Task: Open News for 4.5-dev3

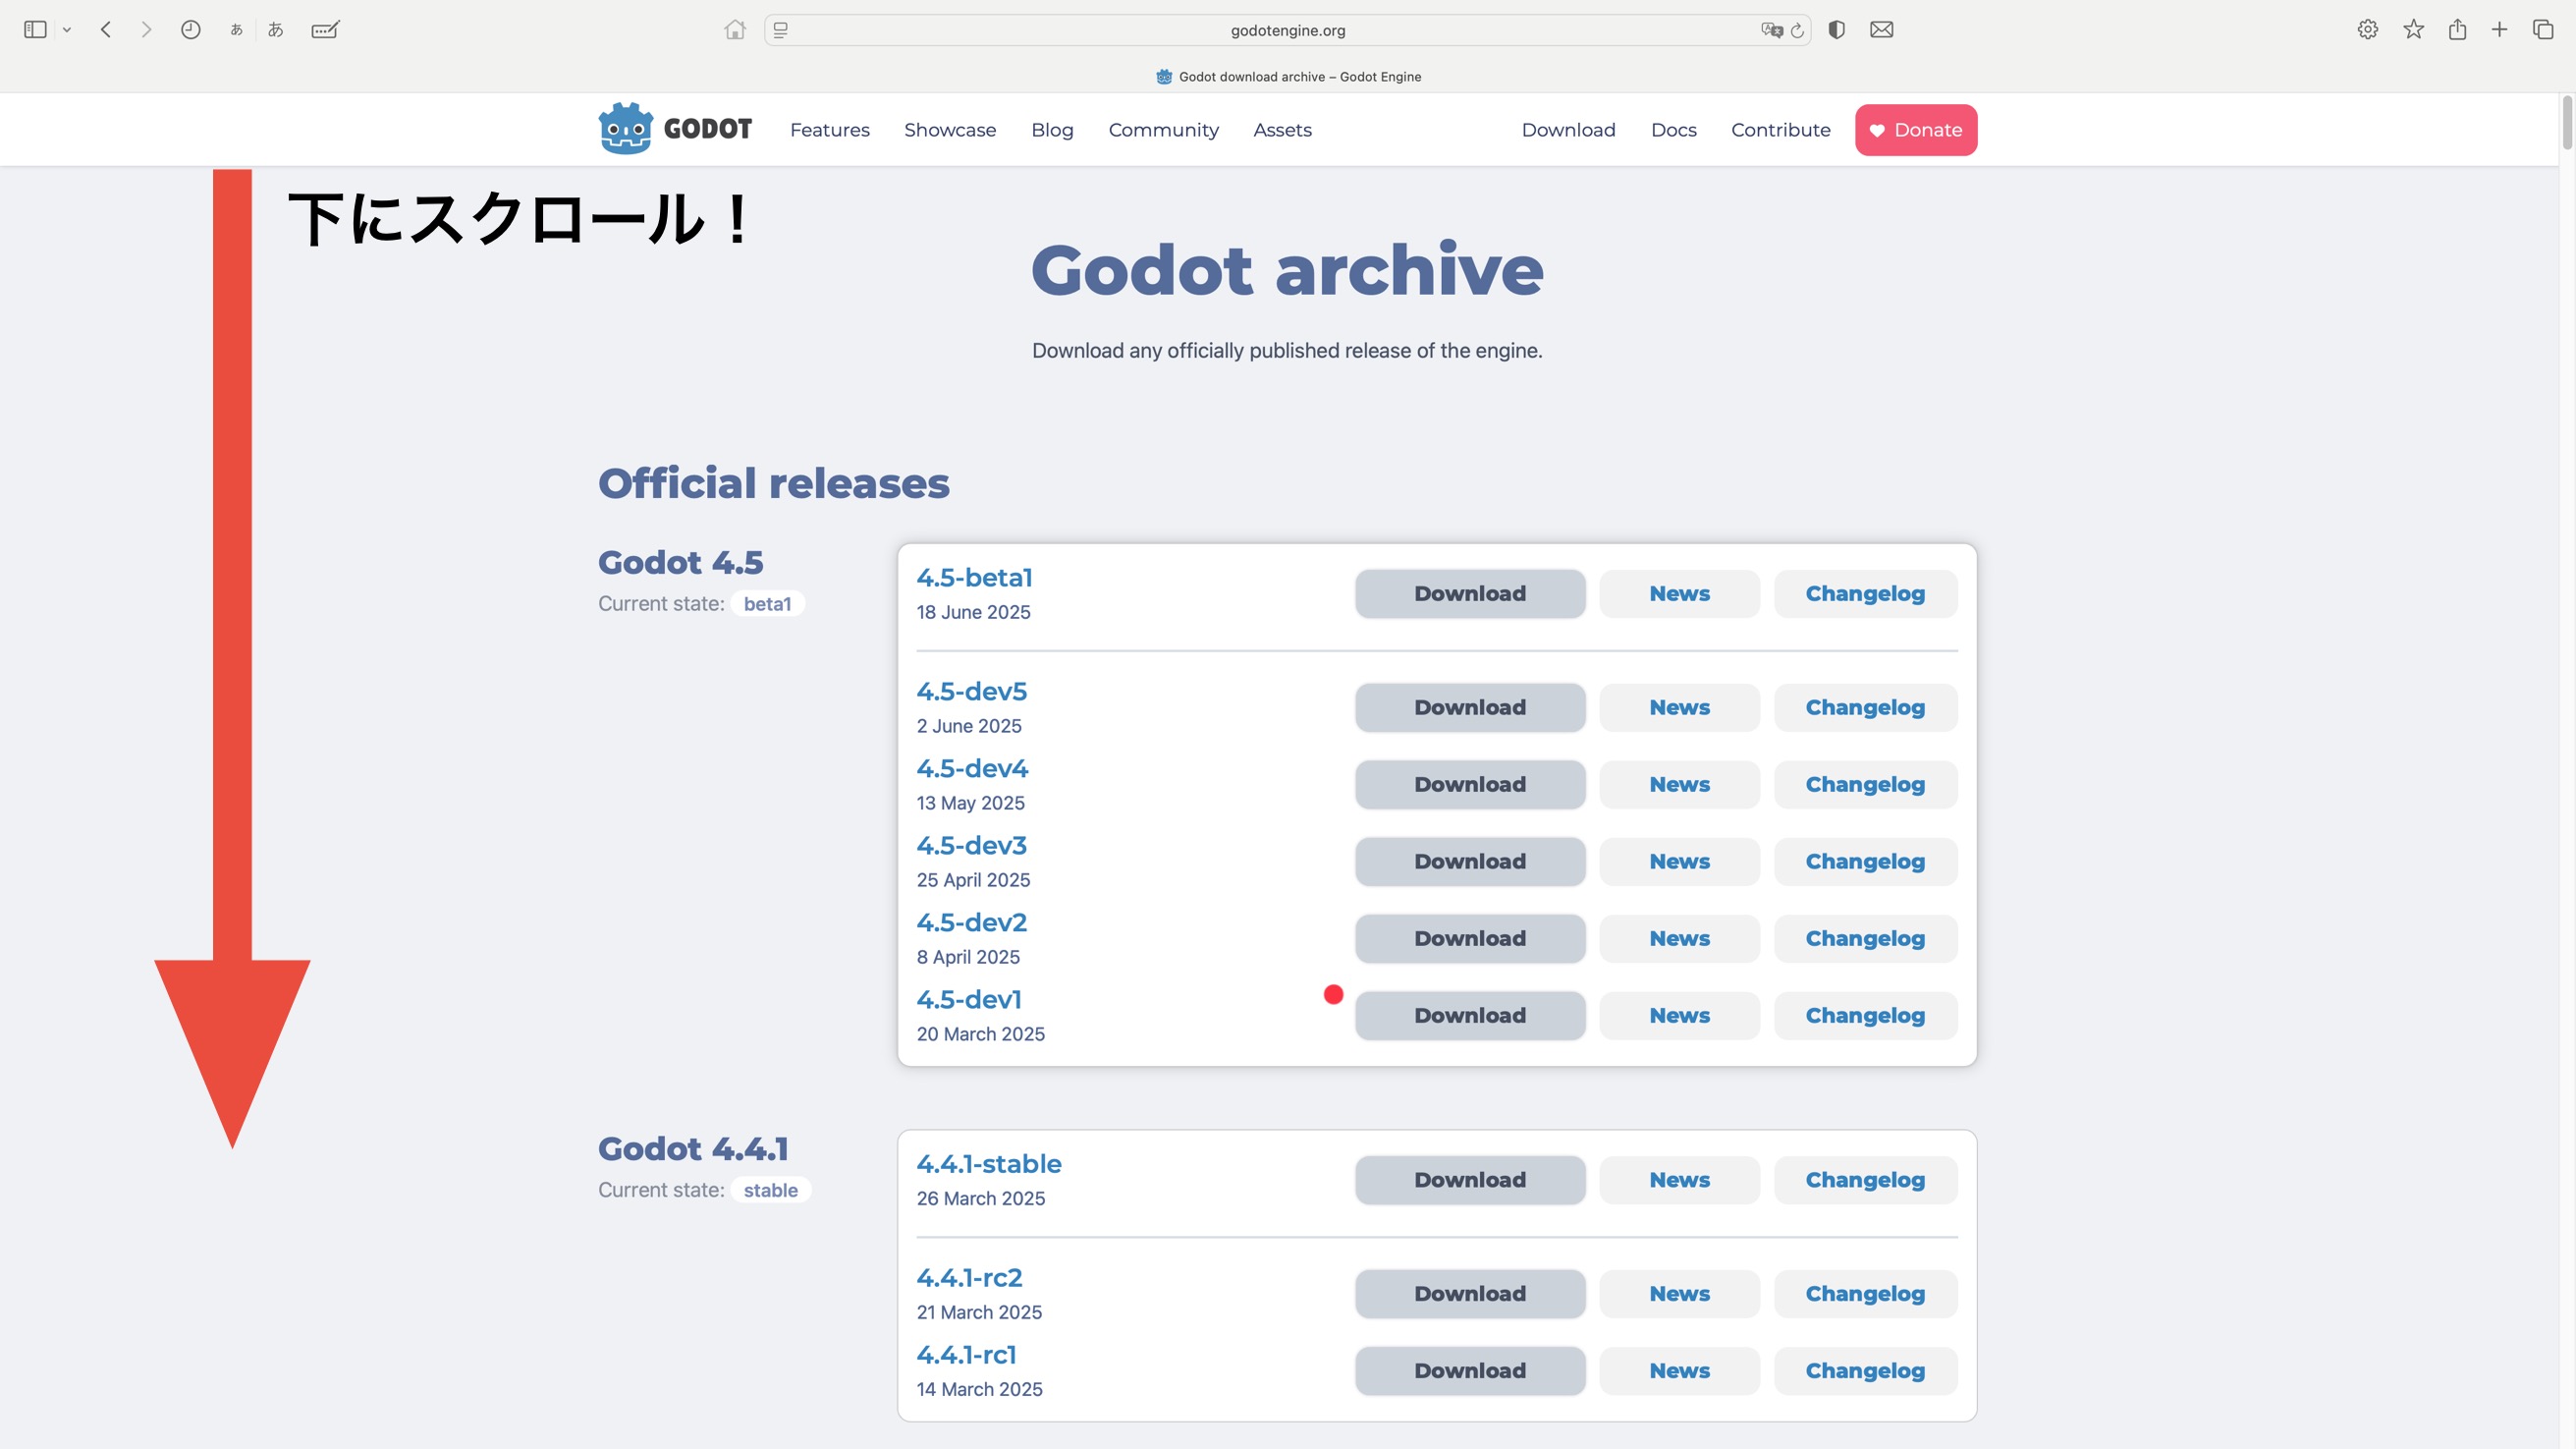Action: 1679,862
